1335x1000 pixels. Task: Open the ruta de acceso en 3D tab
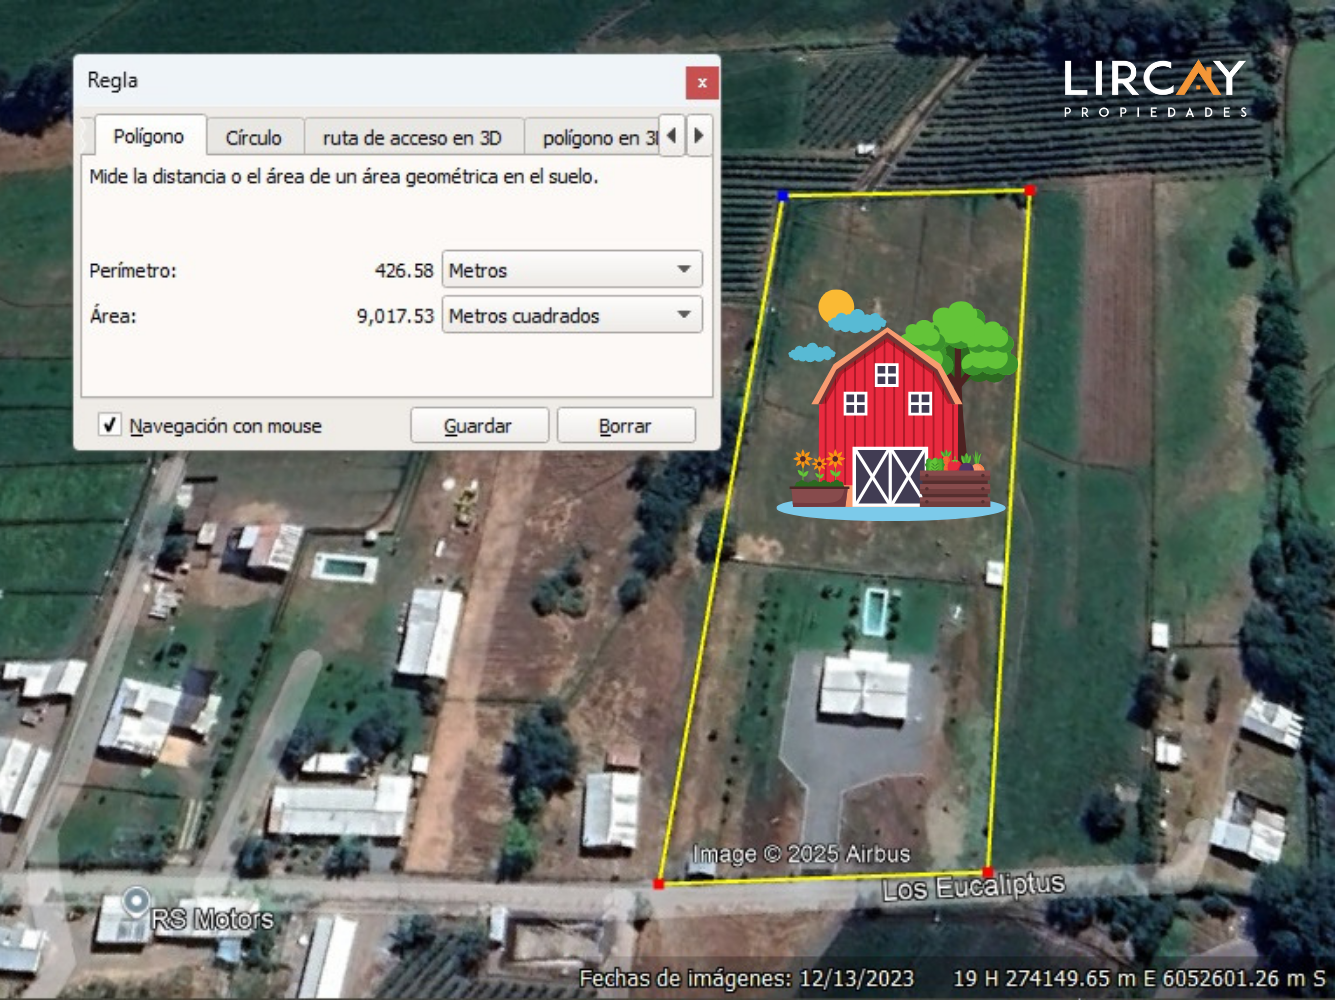(x=413, y=137)
